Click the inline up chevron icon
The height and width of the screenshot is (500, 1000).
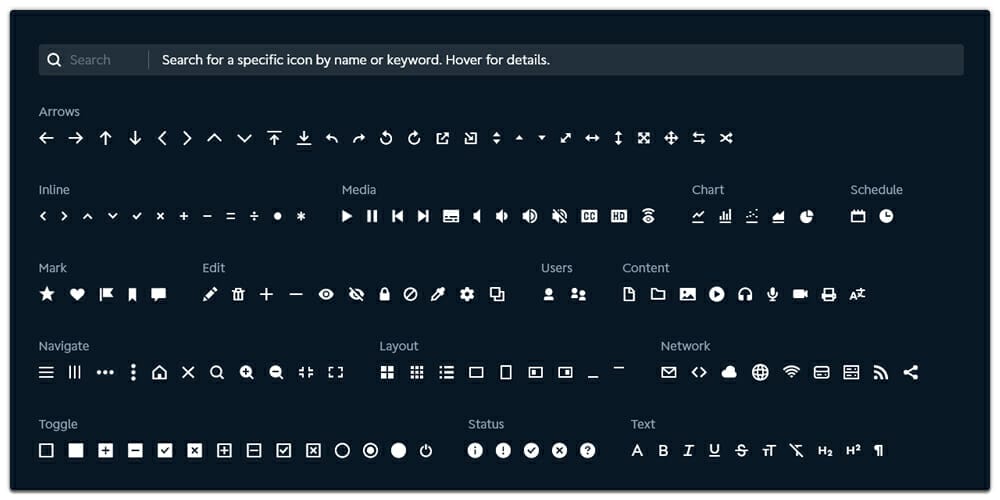pyautogui.click(x=88, y=216)
